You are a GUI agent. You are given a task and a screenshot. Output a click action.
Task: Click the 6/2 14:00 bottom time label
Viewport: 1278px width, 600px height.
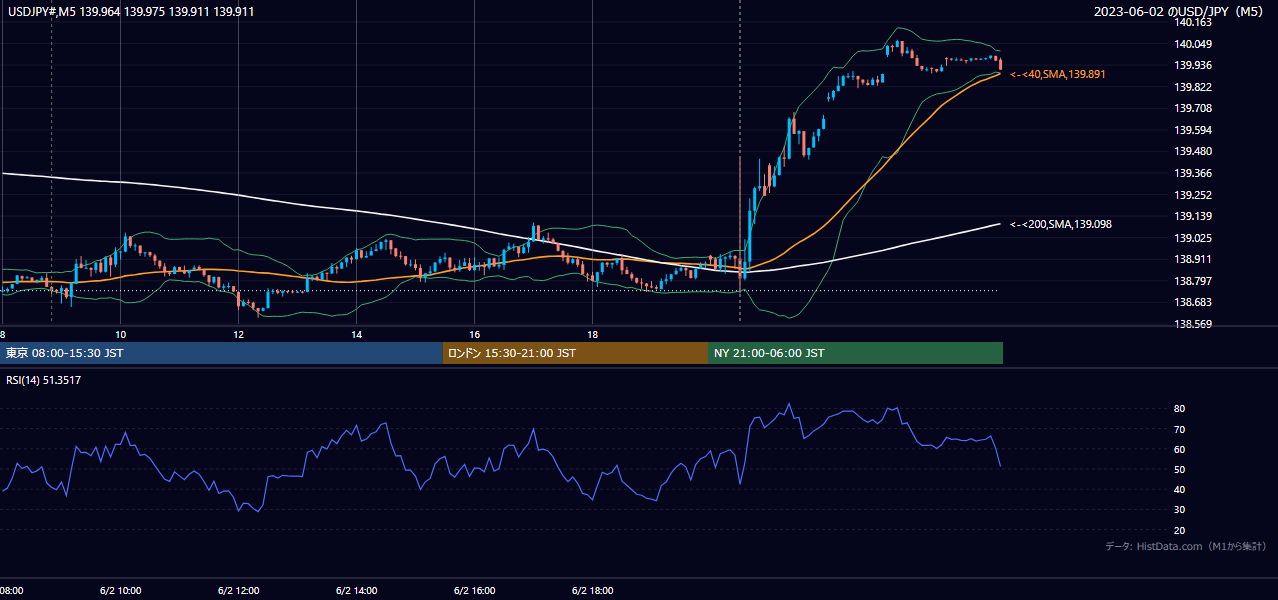click(356, 591)
